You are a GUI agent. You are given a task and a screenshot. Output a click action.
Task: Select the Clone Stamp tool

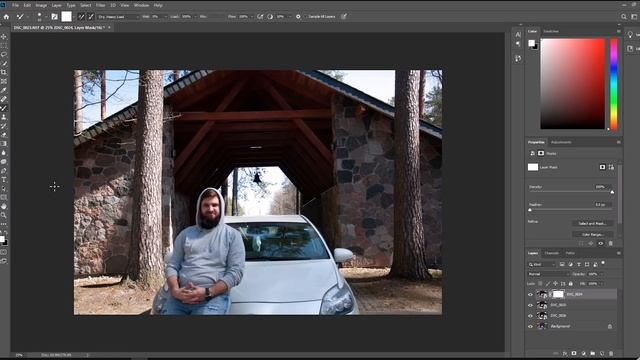tap(4, 117)
